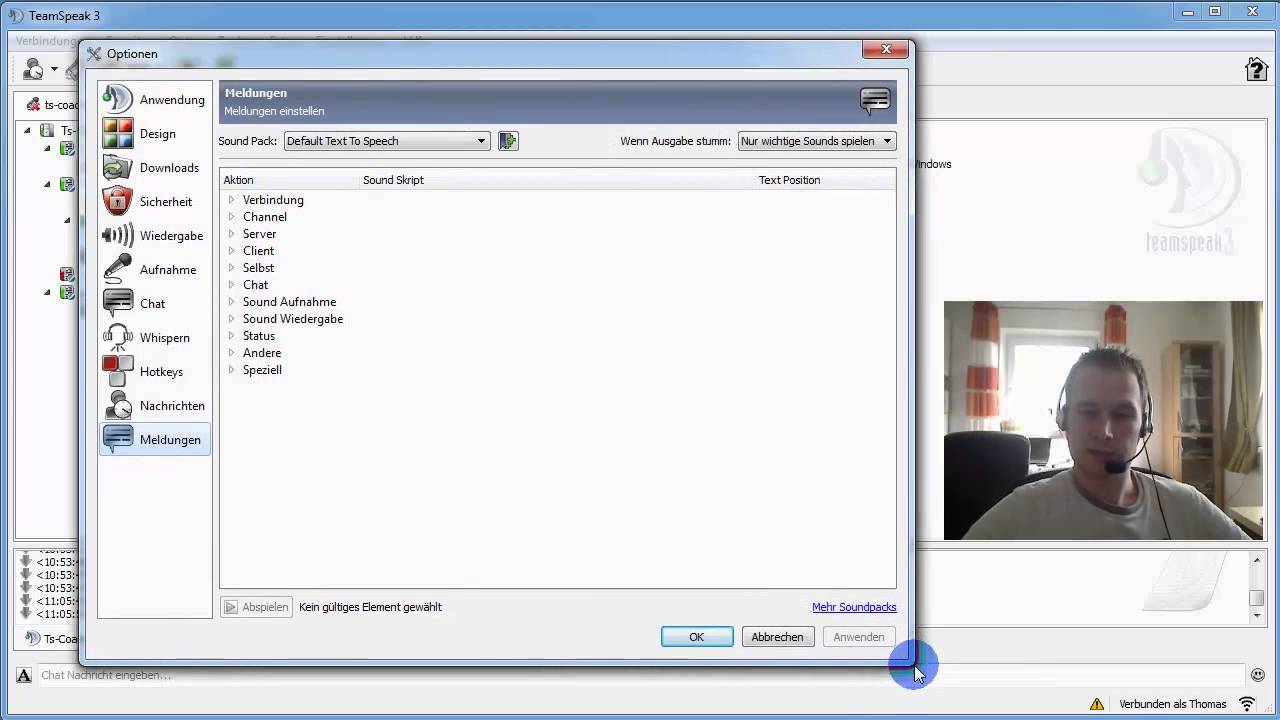1280x720 pixels.
Task: Click the Verbunden als Thomas status text
Action: [x=1172, y=704]
